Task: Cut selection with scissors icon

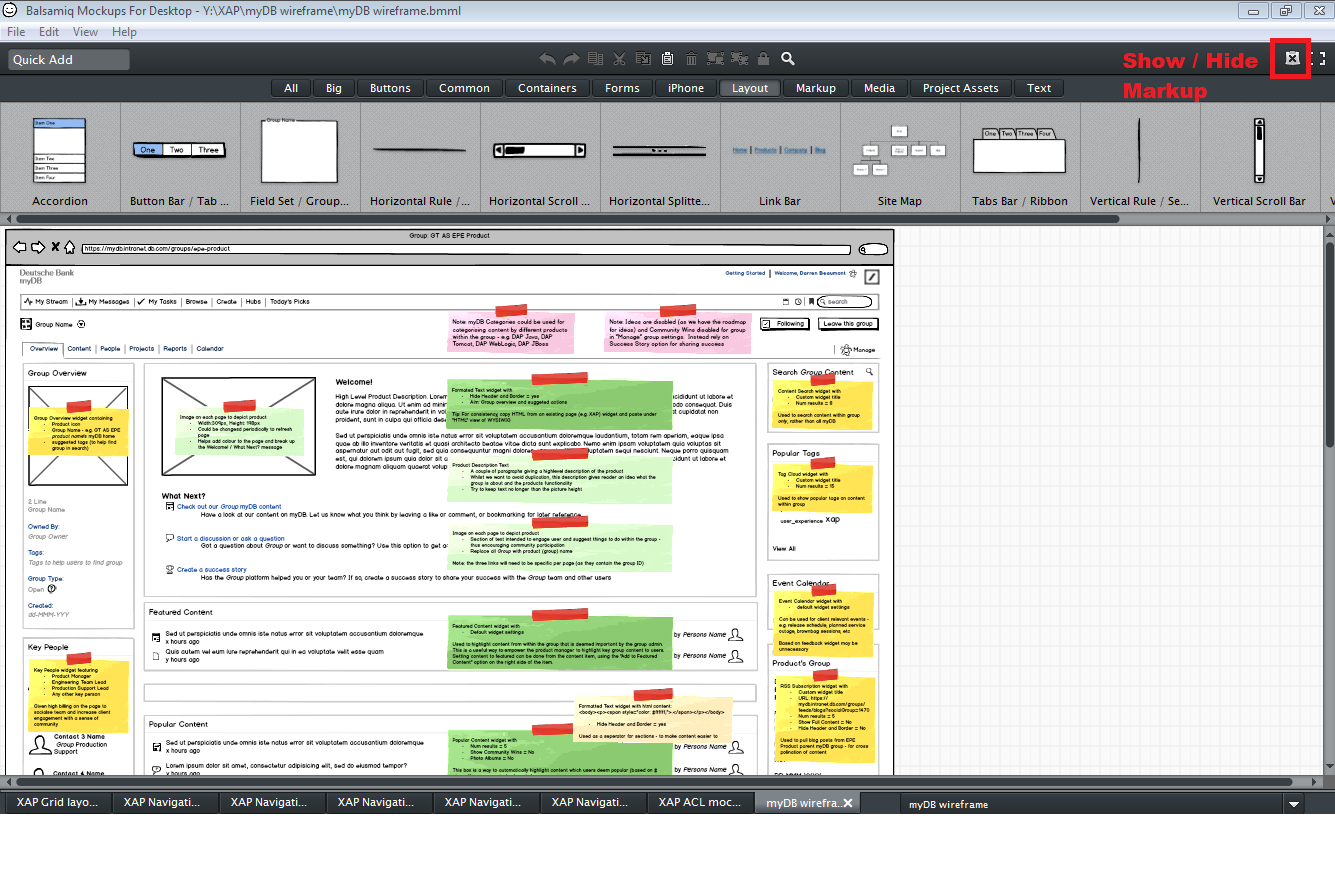Action: pyautogui.click(x=619, y=59)
